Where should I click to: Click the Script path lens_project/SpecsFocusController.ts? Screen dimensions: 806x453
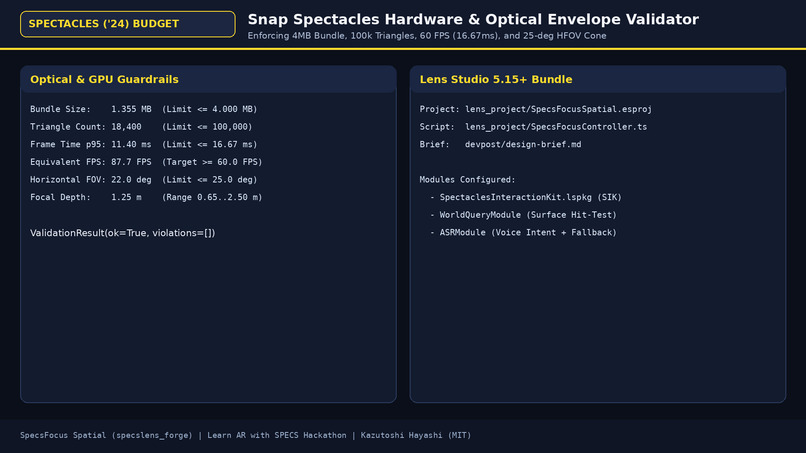point(556,126)
